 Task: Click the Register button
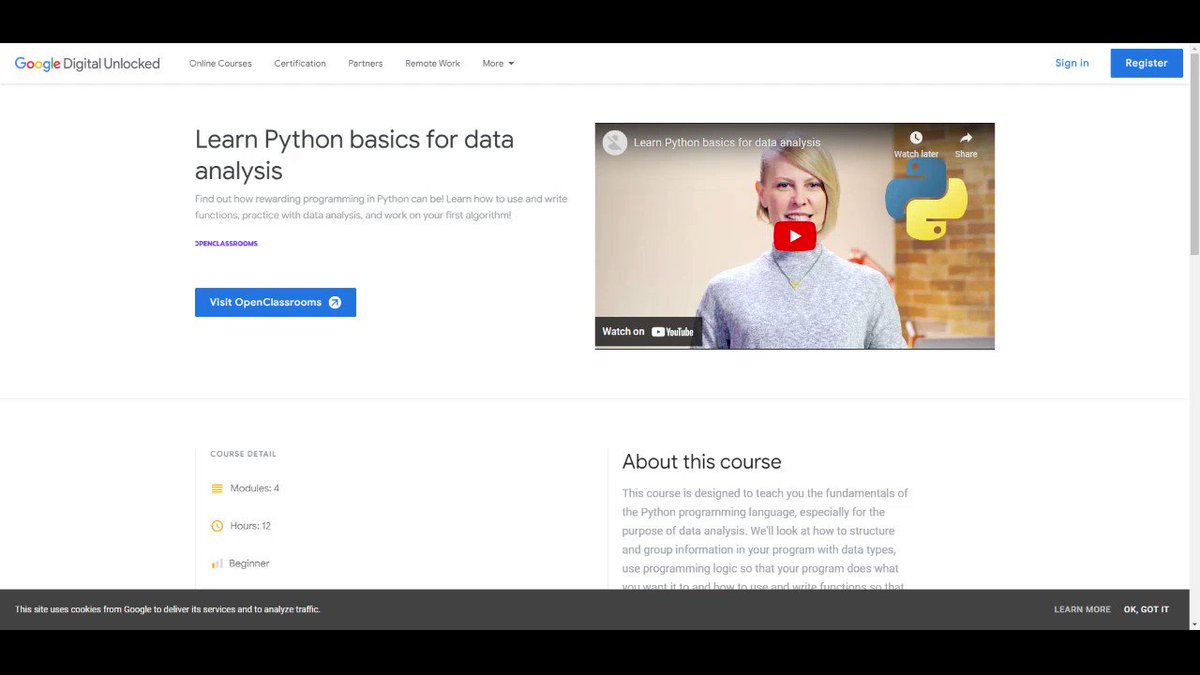(x=1146, y=63)
